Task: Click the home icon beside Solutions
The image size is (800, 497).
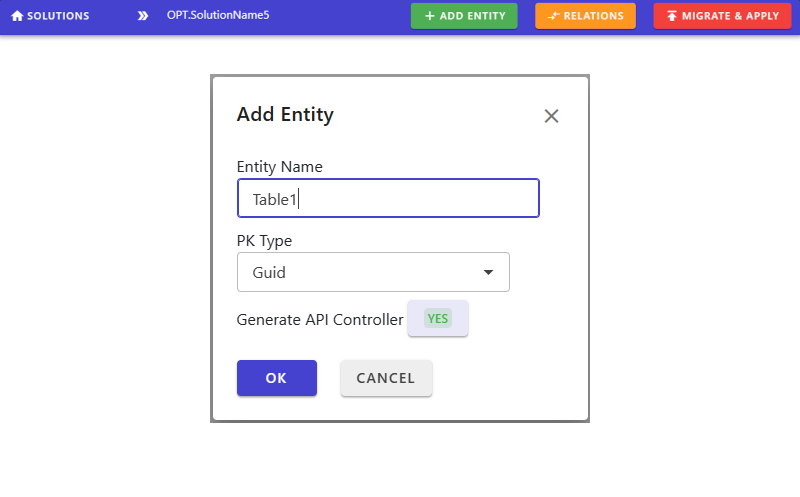Action: [x=17, y=16]
